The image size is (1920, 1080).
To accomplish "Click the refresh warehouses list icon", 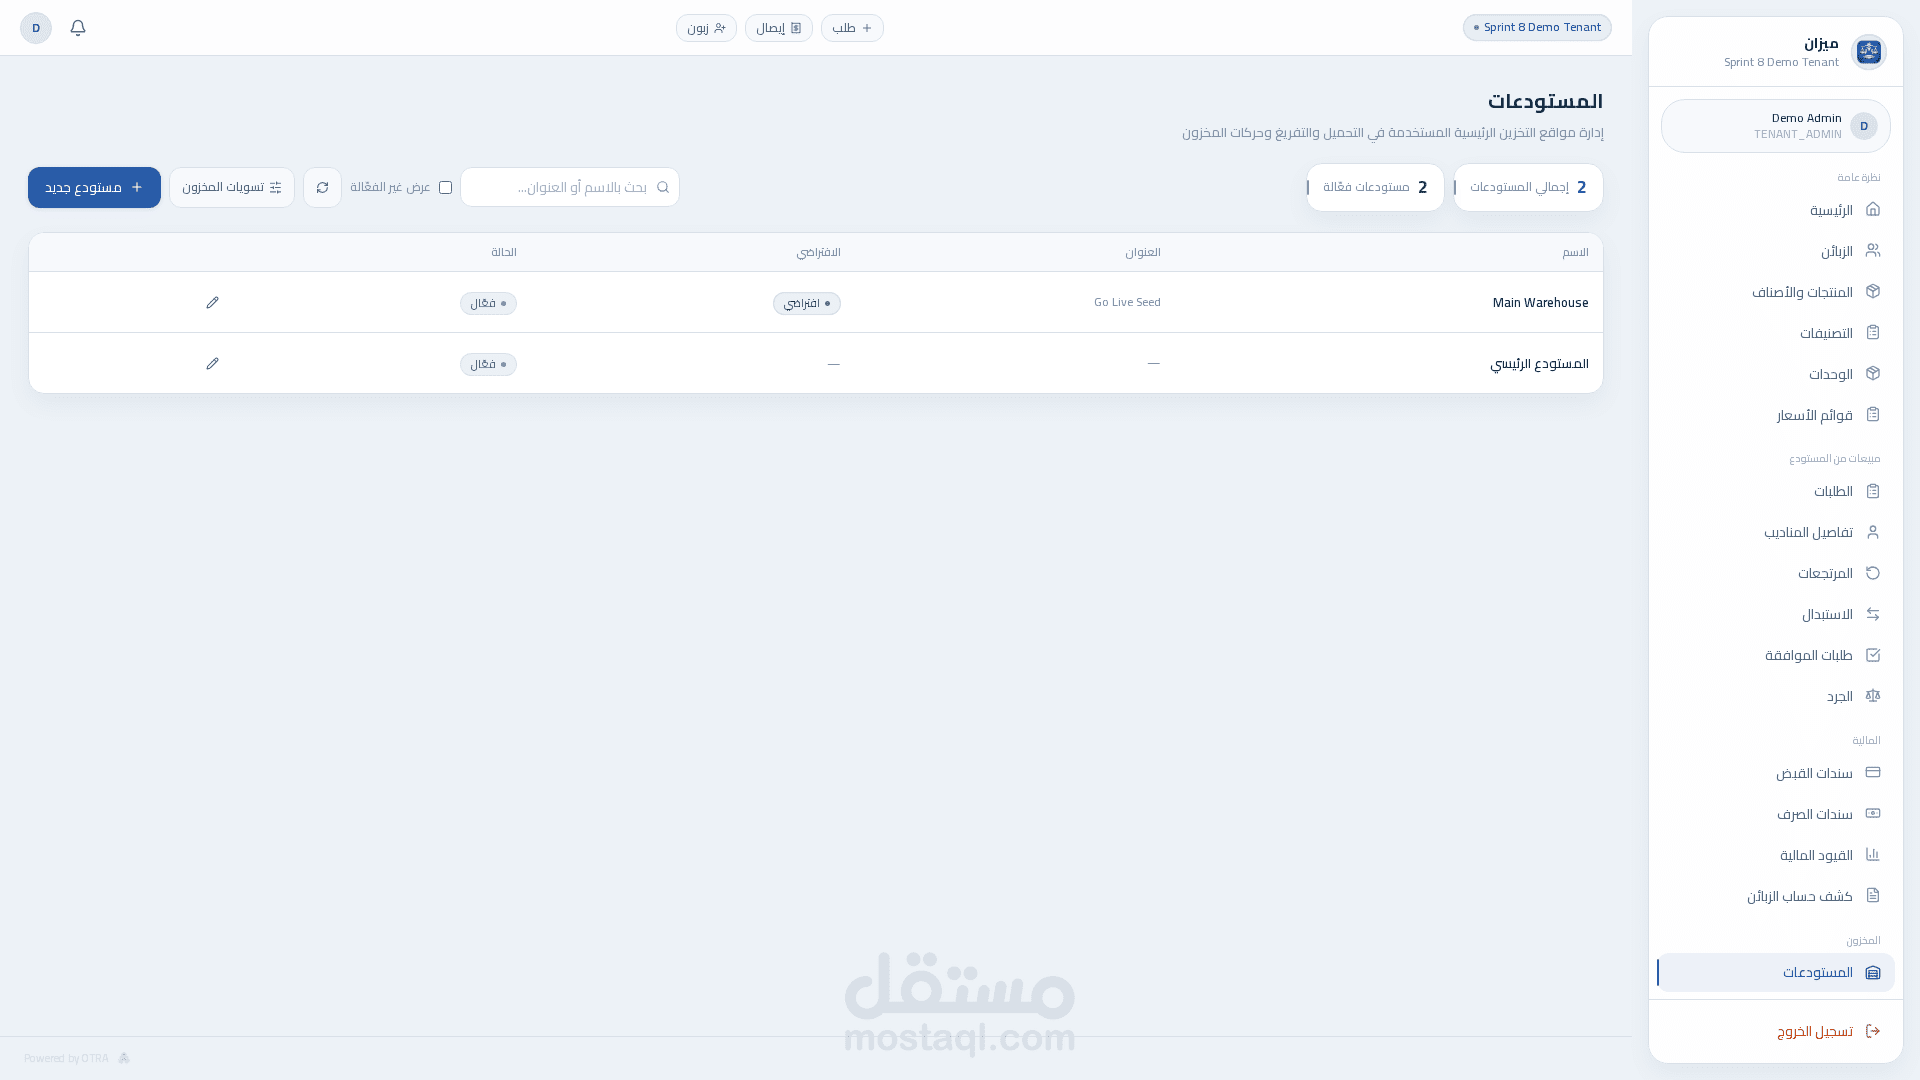I will [322, 188].
